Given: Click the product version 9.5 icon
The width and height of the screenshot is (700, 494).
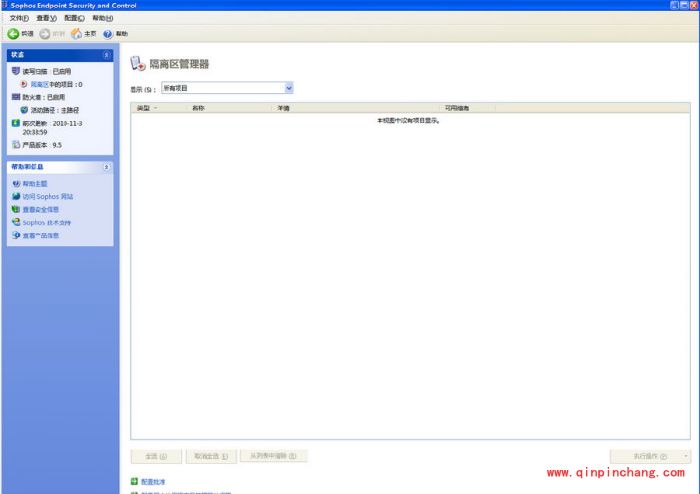Looking at the screenshot, I should (16, 145).
